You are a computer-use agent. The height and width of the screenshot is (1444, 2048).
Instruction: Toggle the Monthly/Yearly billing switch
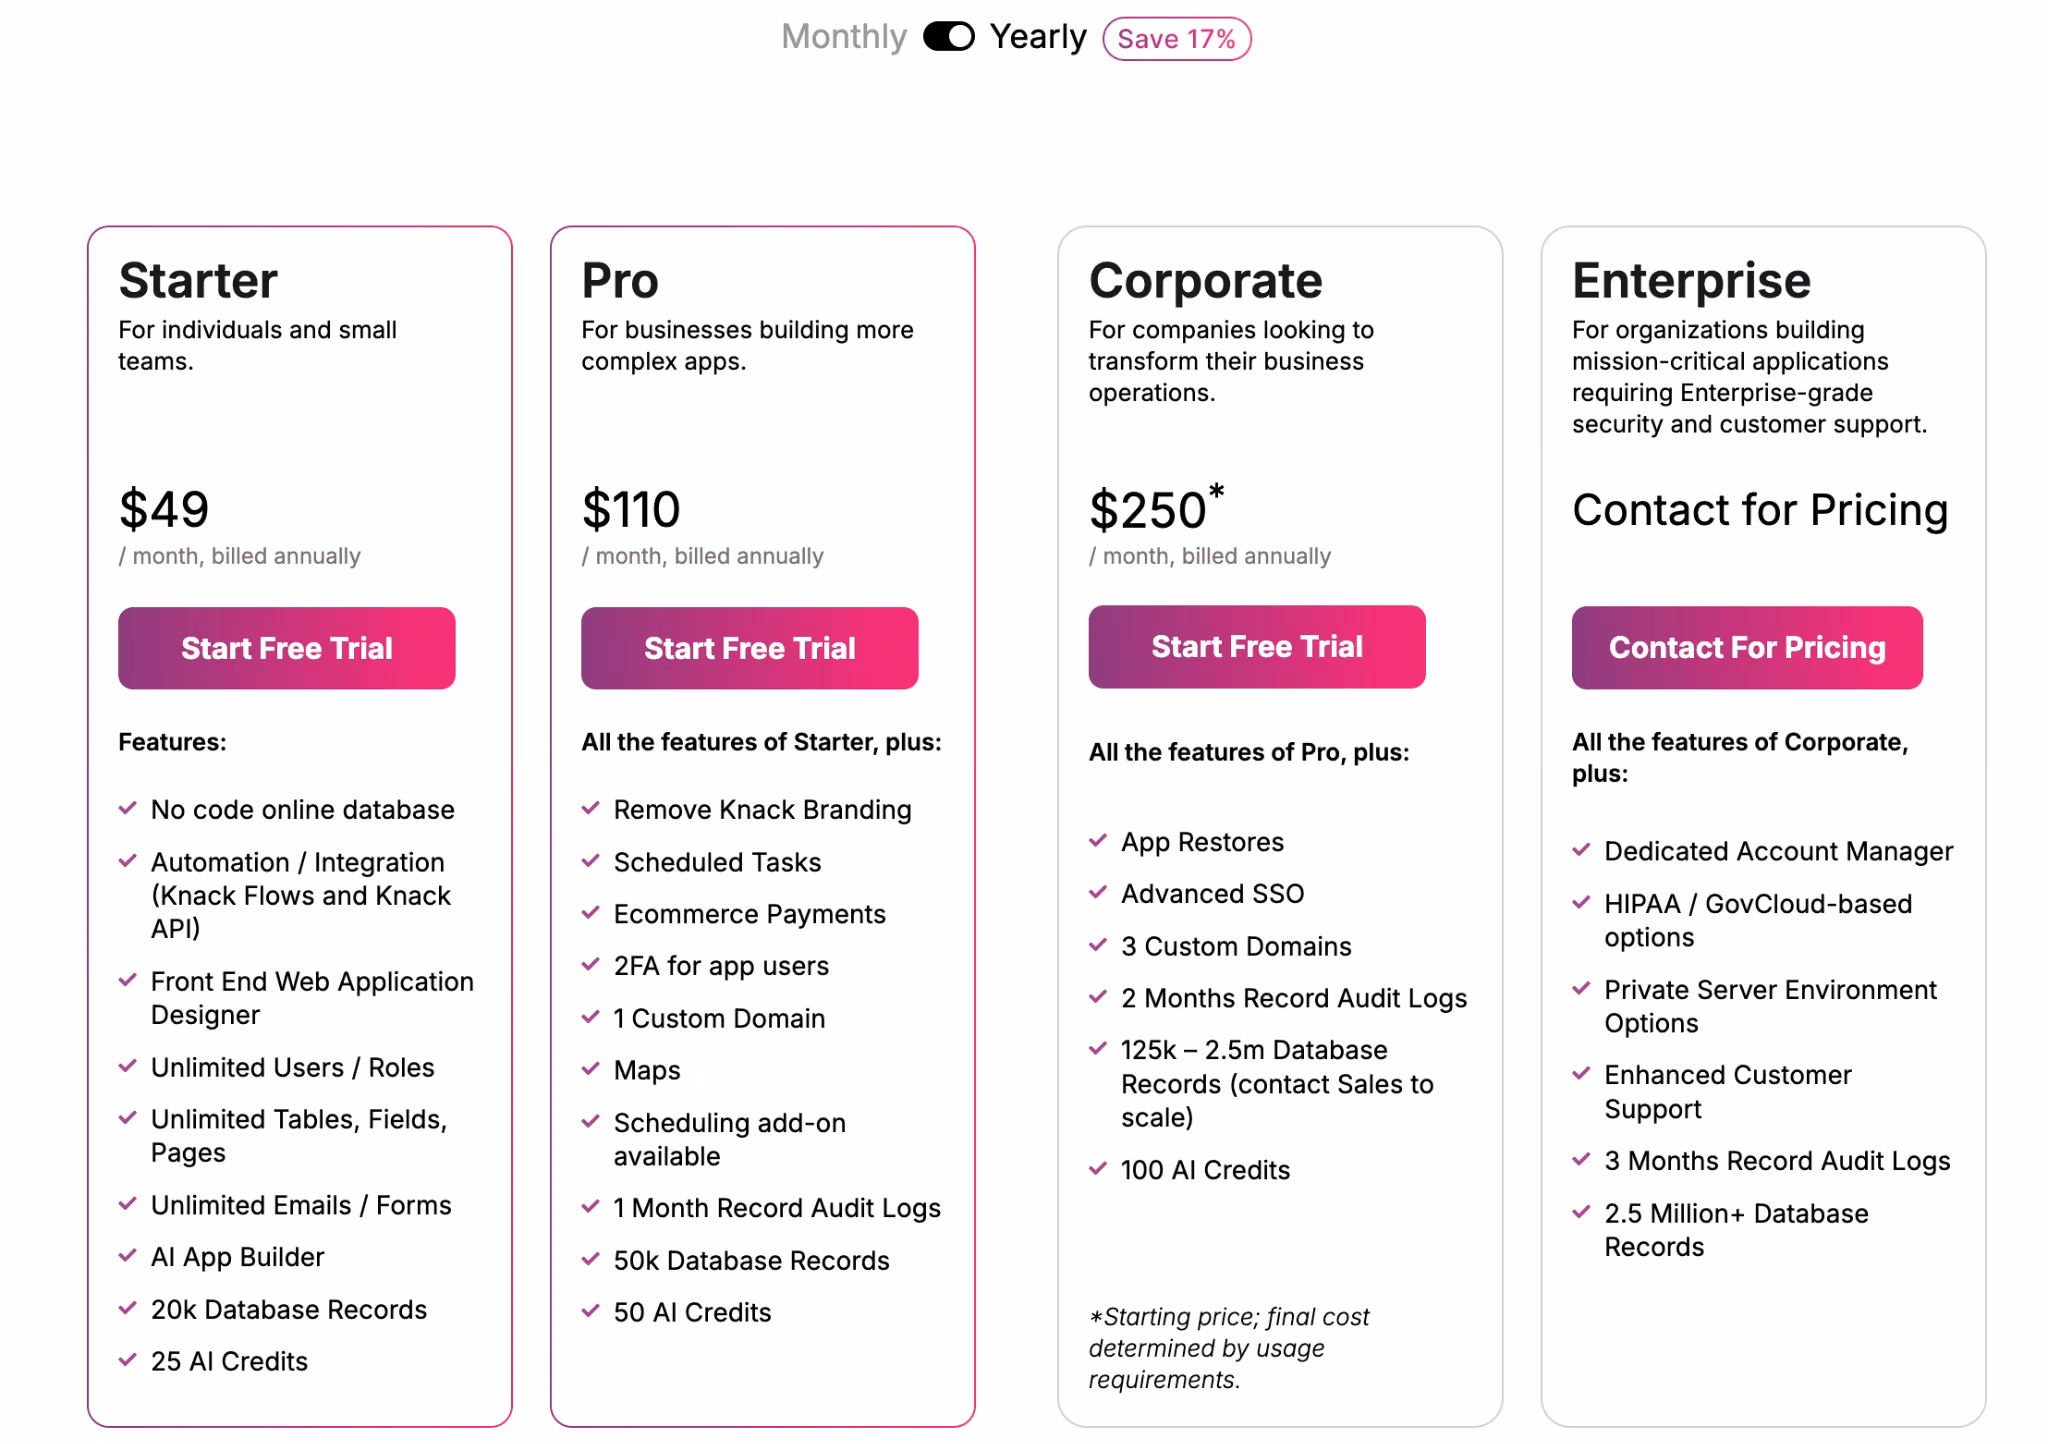(x=948, y=37)
